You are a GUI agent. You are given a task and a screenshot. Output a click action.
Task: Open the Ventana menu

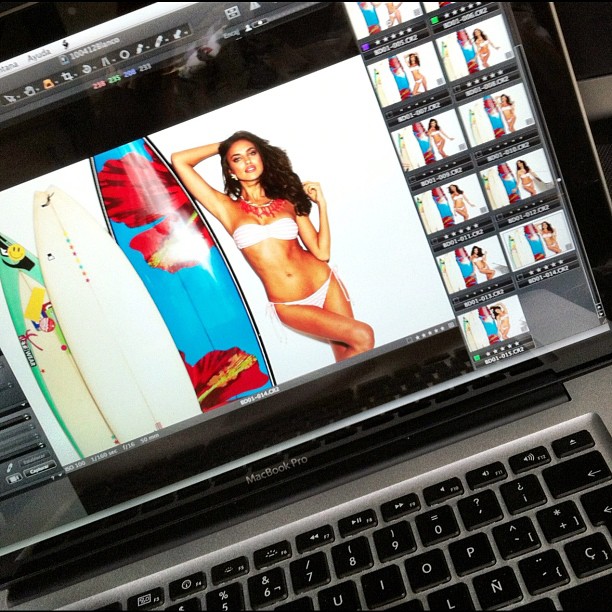click(x=9, y=67)
